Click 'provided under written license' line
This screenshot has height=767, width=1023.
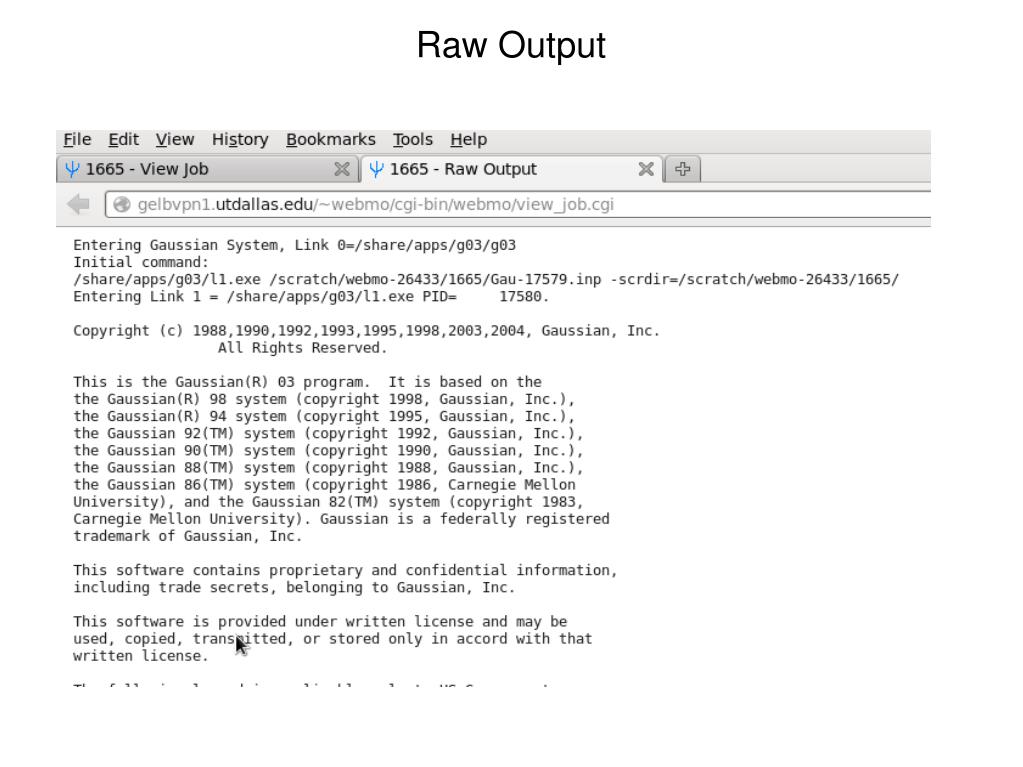click(320, 621)
